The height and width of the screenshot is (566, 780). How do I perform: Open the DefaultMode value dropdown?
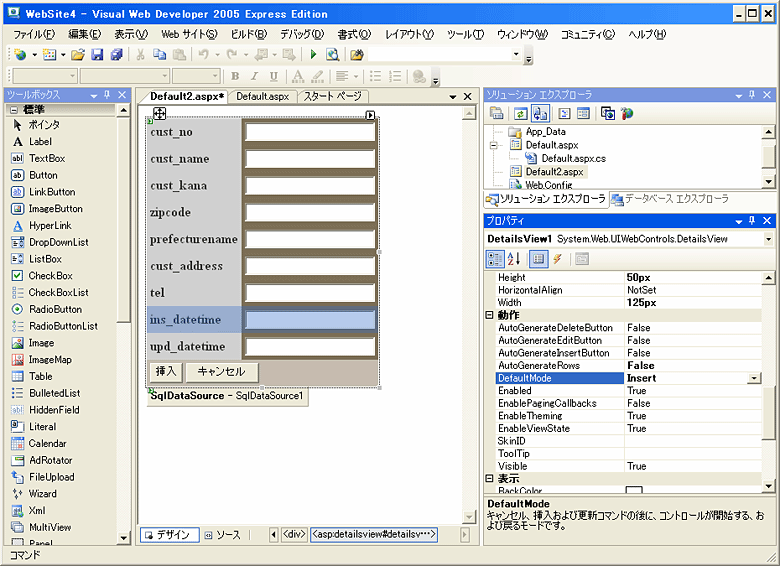[753, 379]
